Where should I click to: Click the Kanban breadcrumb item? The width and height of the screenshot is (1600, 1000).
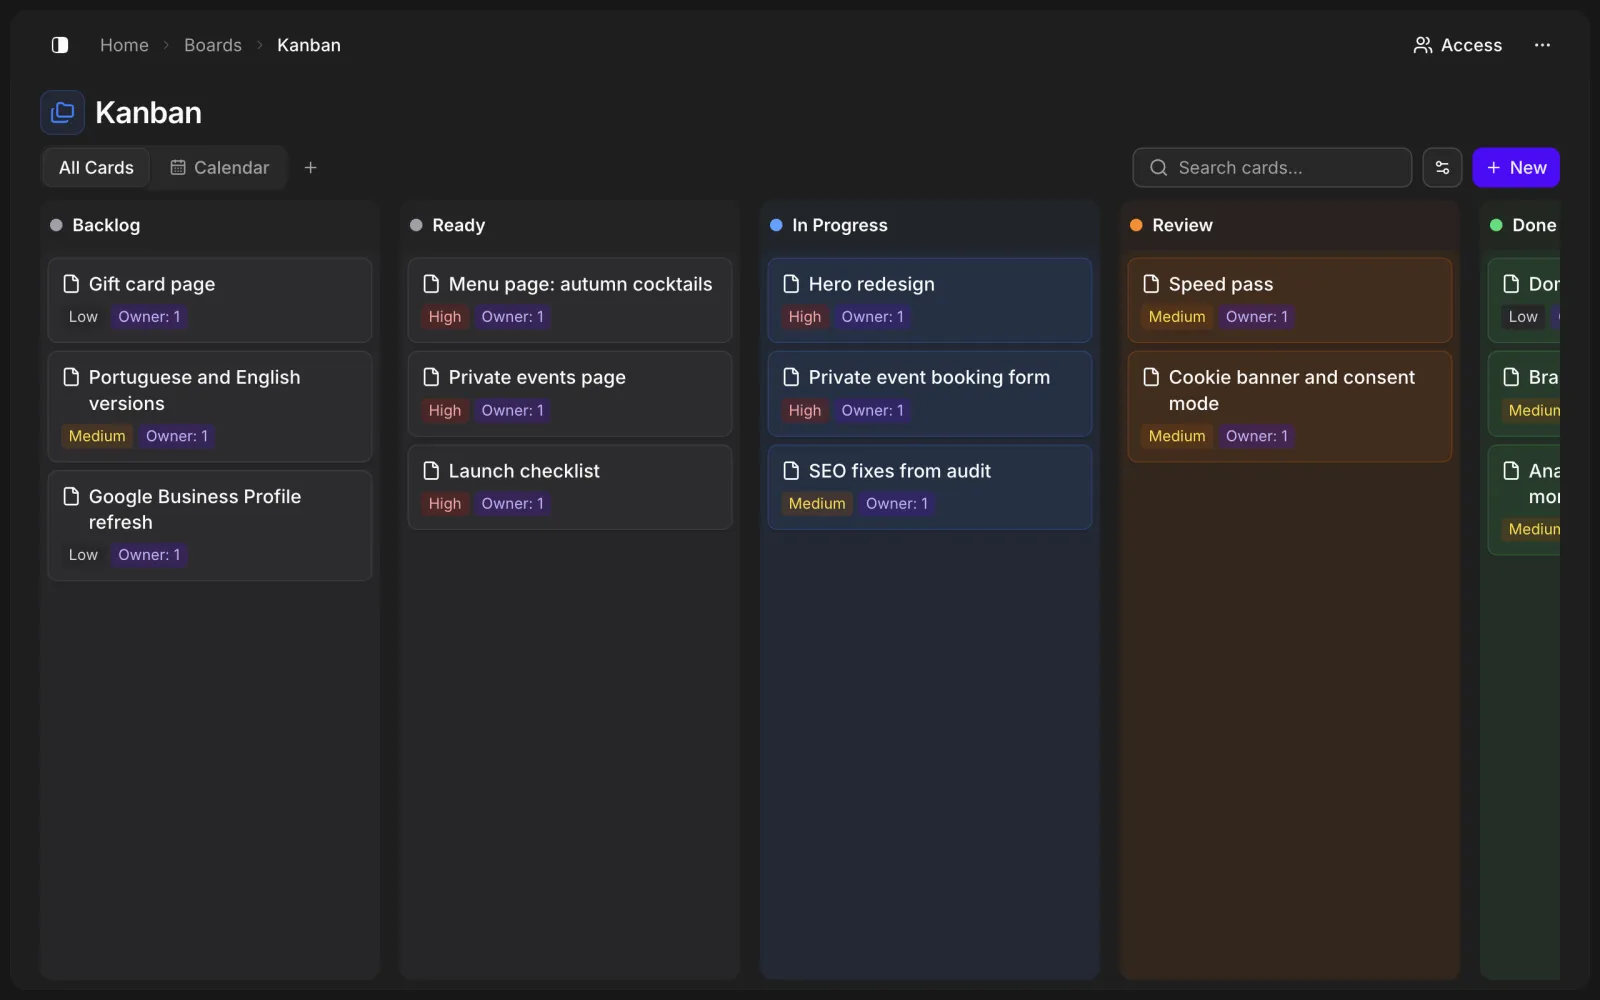pyautogui.click(x=309, y=45)
